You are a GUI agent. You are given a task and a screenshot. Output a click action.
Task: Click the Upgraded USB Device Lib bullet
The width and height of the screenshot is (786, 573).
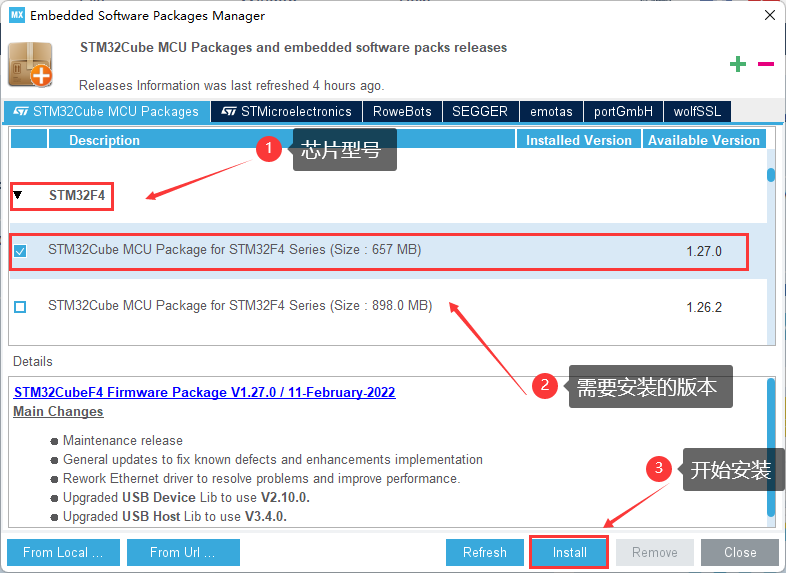tap(186, 497)
